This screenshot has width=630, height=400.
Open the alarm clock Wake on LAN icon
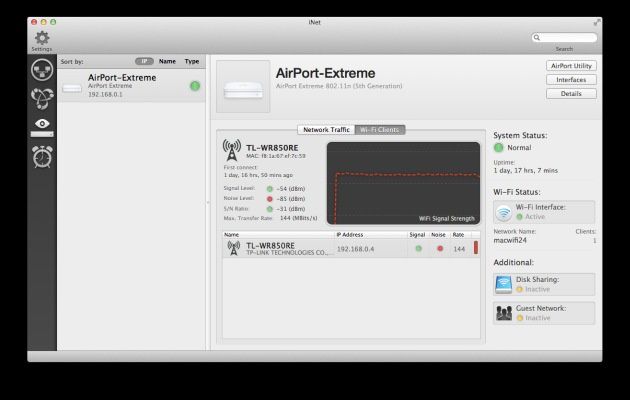42,157
